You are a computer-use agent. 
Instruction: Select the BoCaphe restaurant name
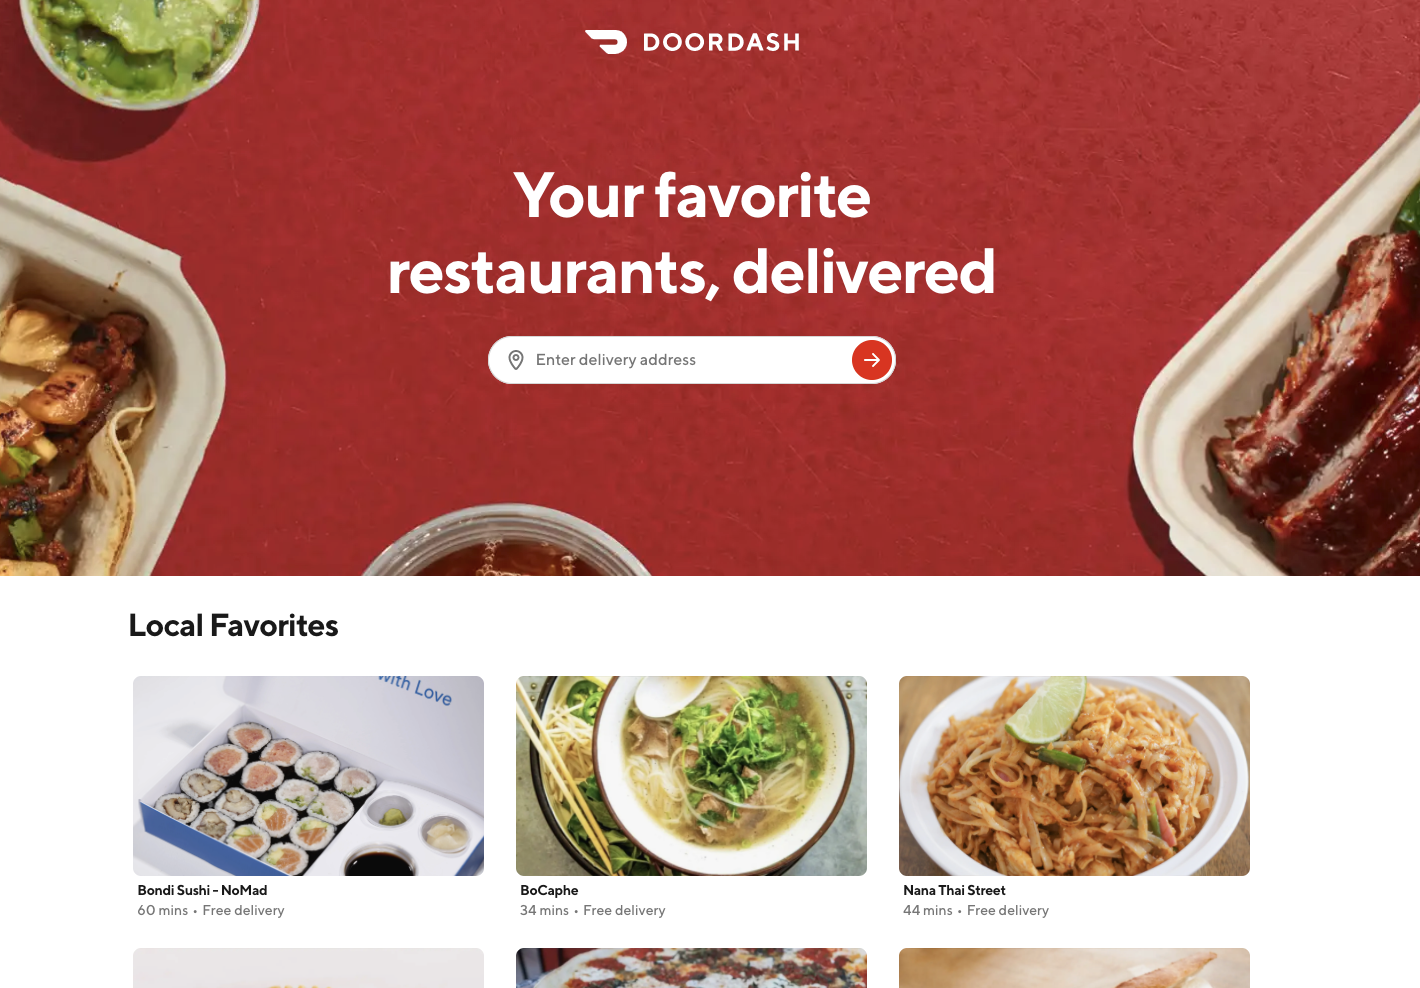[549, 890]
